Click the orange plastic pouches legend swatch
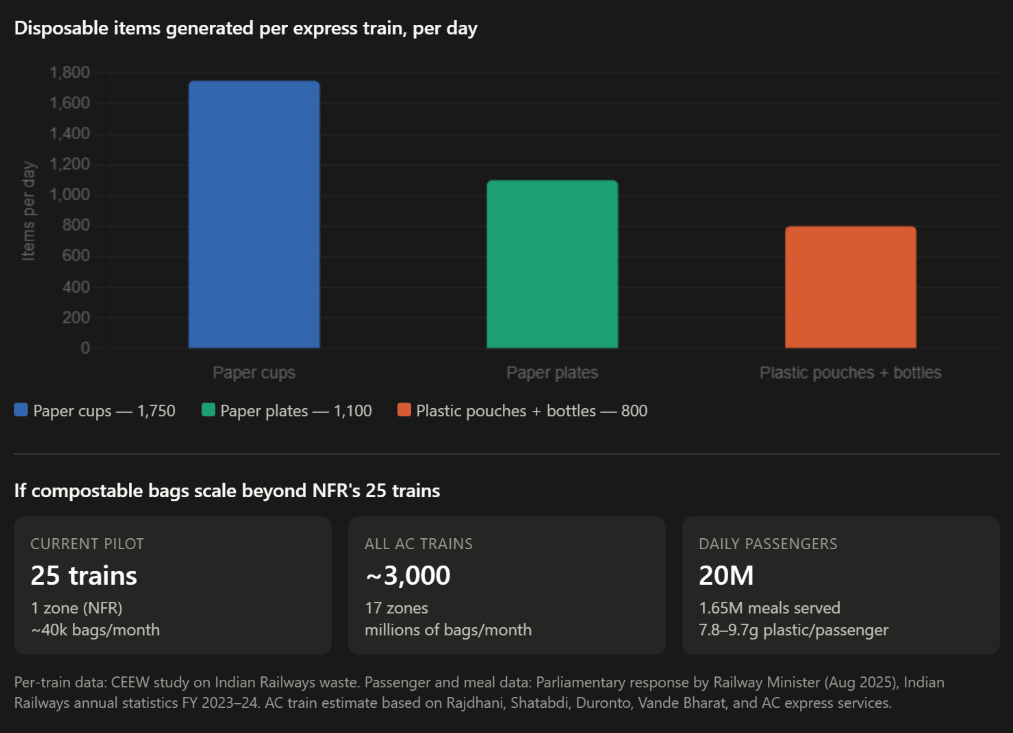 click(x=404, y=410)
